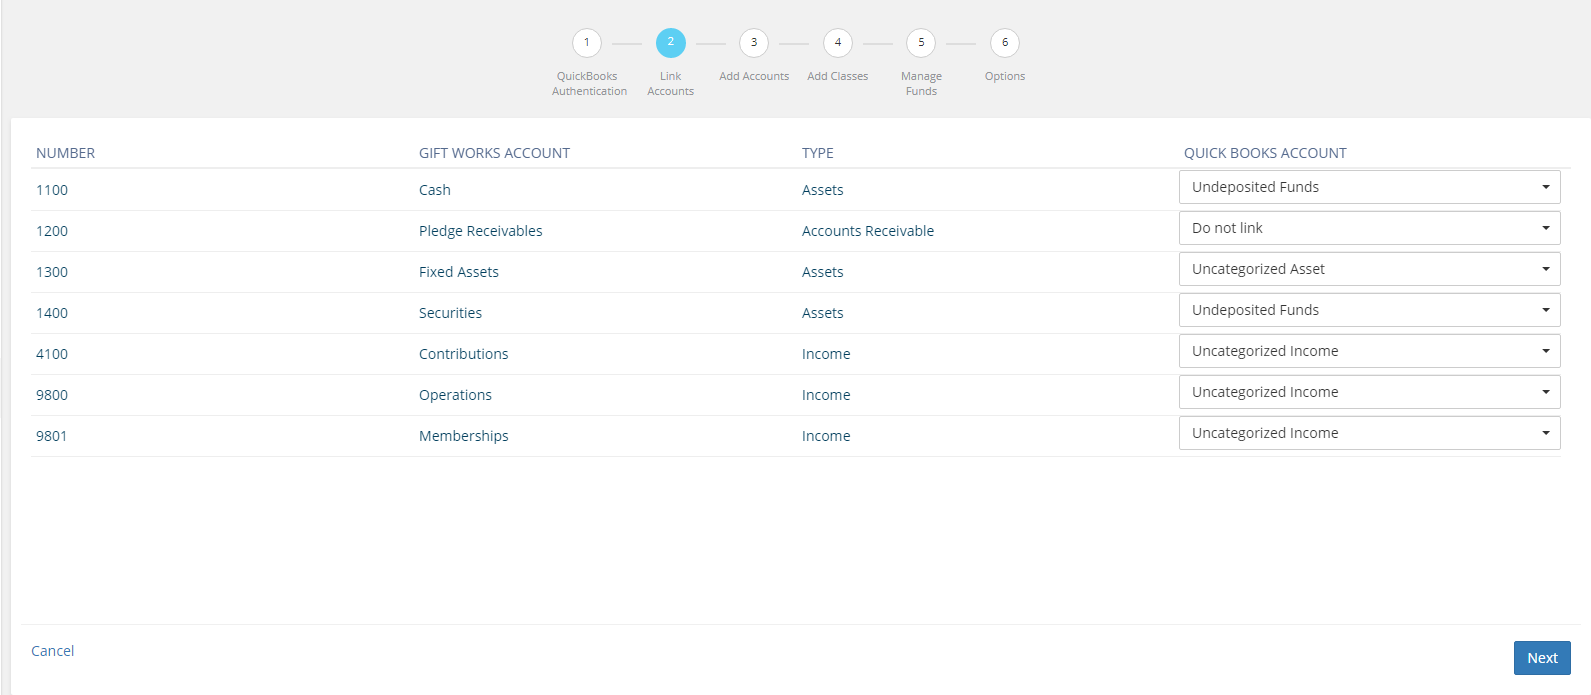This screenshot has width=1591, height=695.
Task: Click the Securities account name
Action: coord(450,313)
